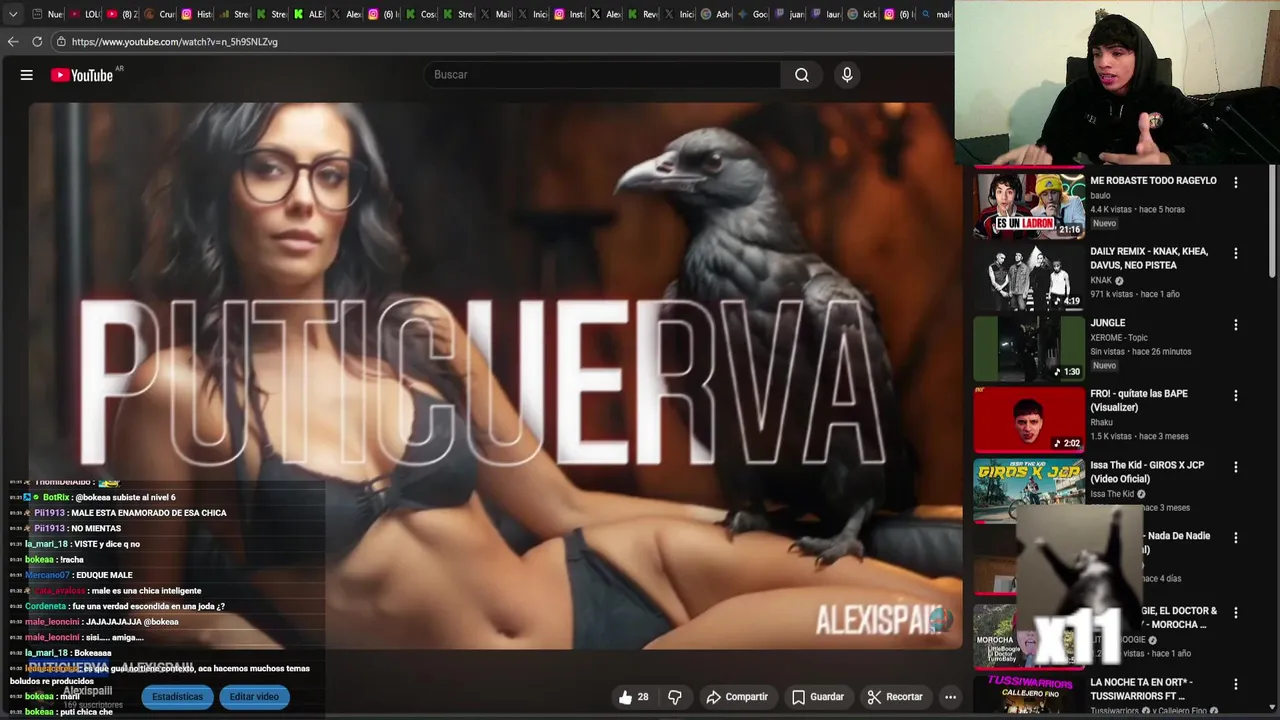Viewport: 1280px width, 720px height.
Task: Switch to the Crui browser tab
Action: coord(160,14)
